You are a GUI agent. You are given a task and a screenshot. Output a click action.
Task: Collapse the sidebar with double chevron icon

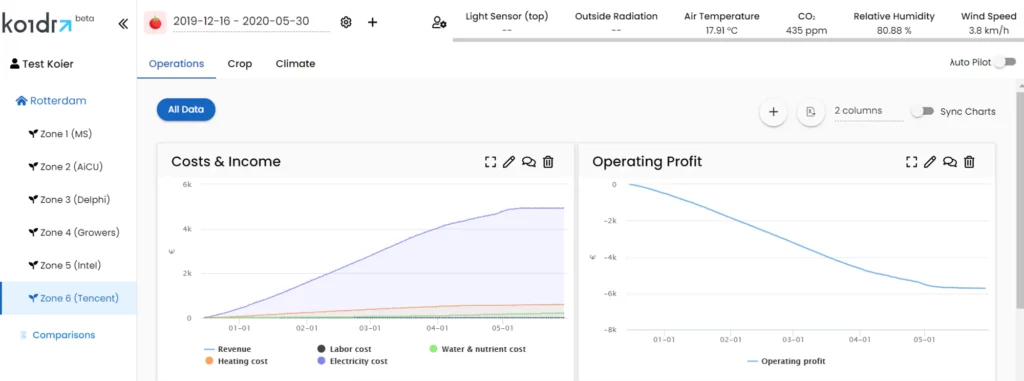(x=122, y=24)
